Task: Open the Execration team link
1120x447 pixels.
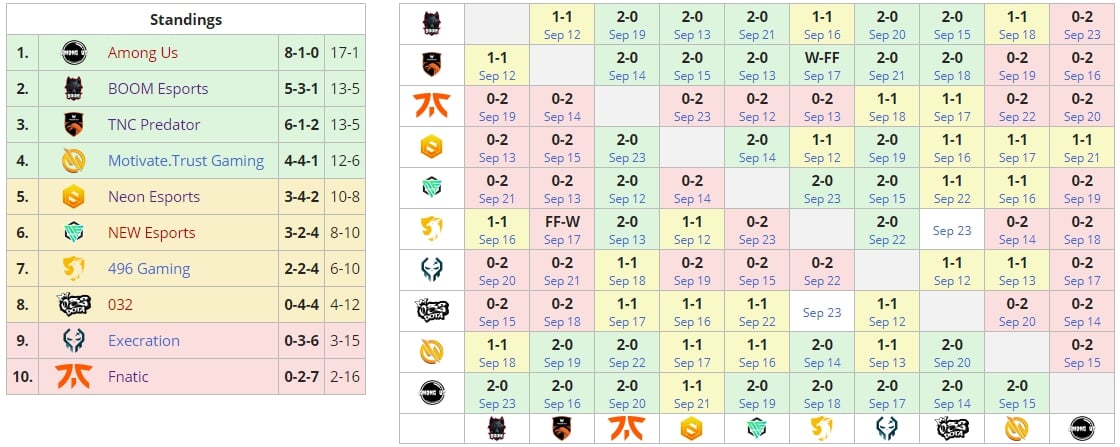Action: pyautogui.click(x=144, y=341)
